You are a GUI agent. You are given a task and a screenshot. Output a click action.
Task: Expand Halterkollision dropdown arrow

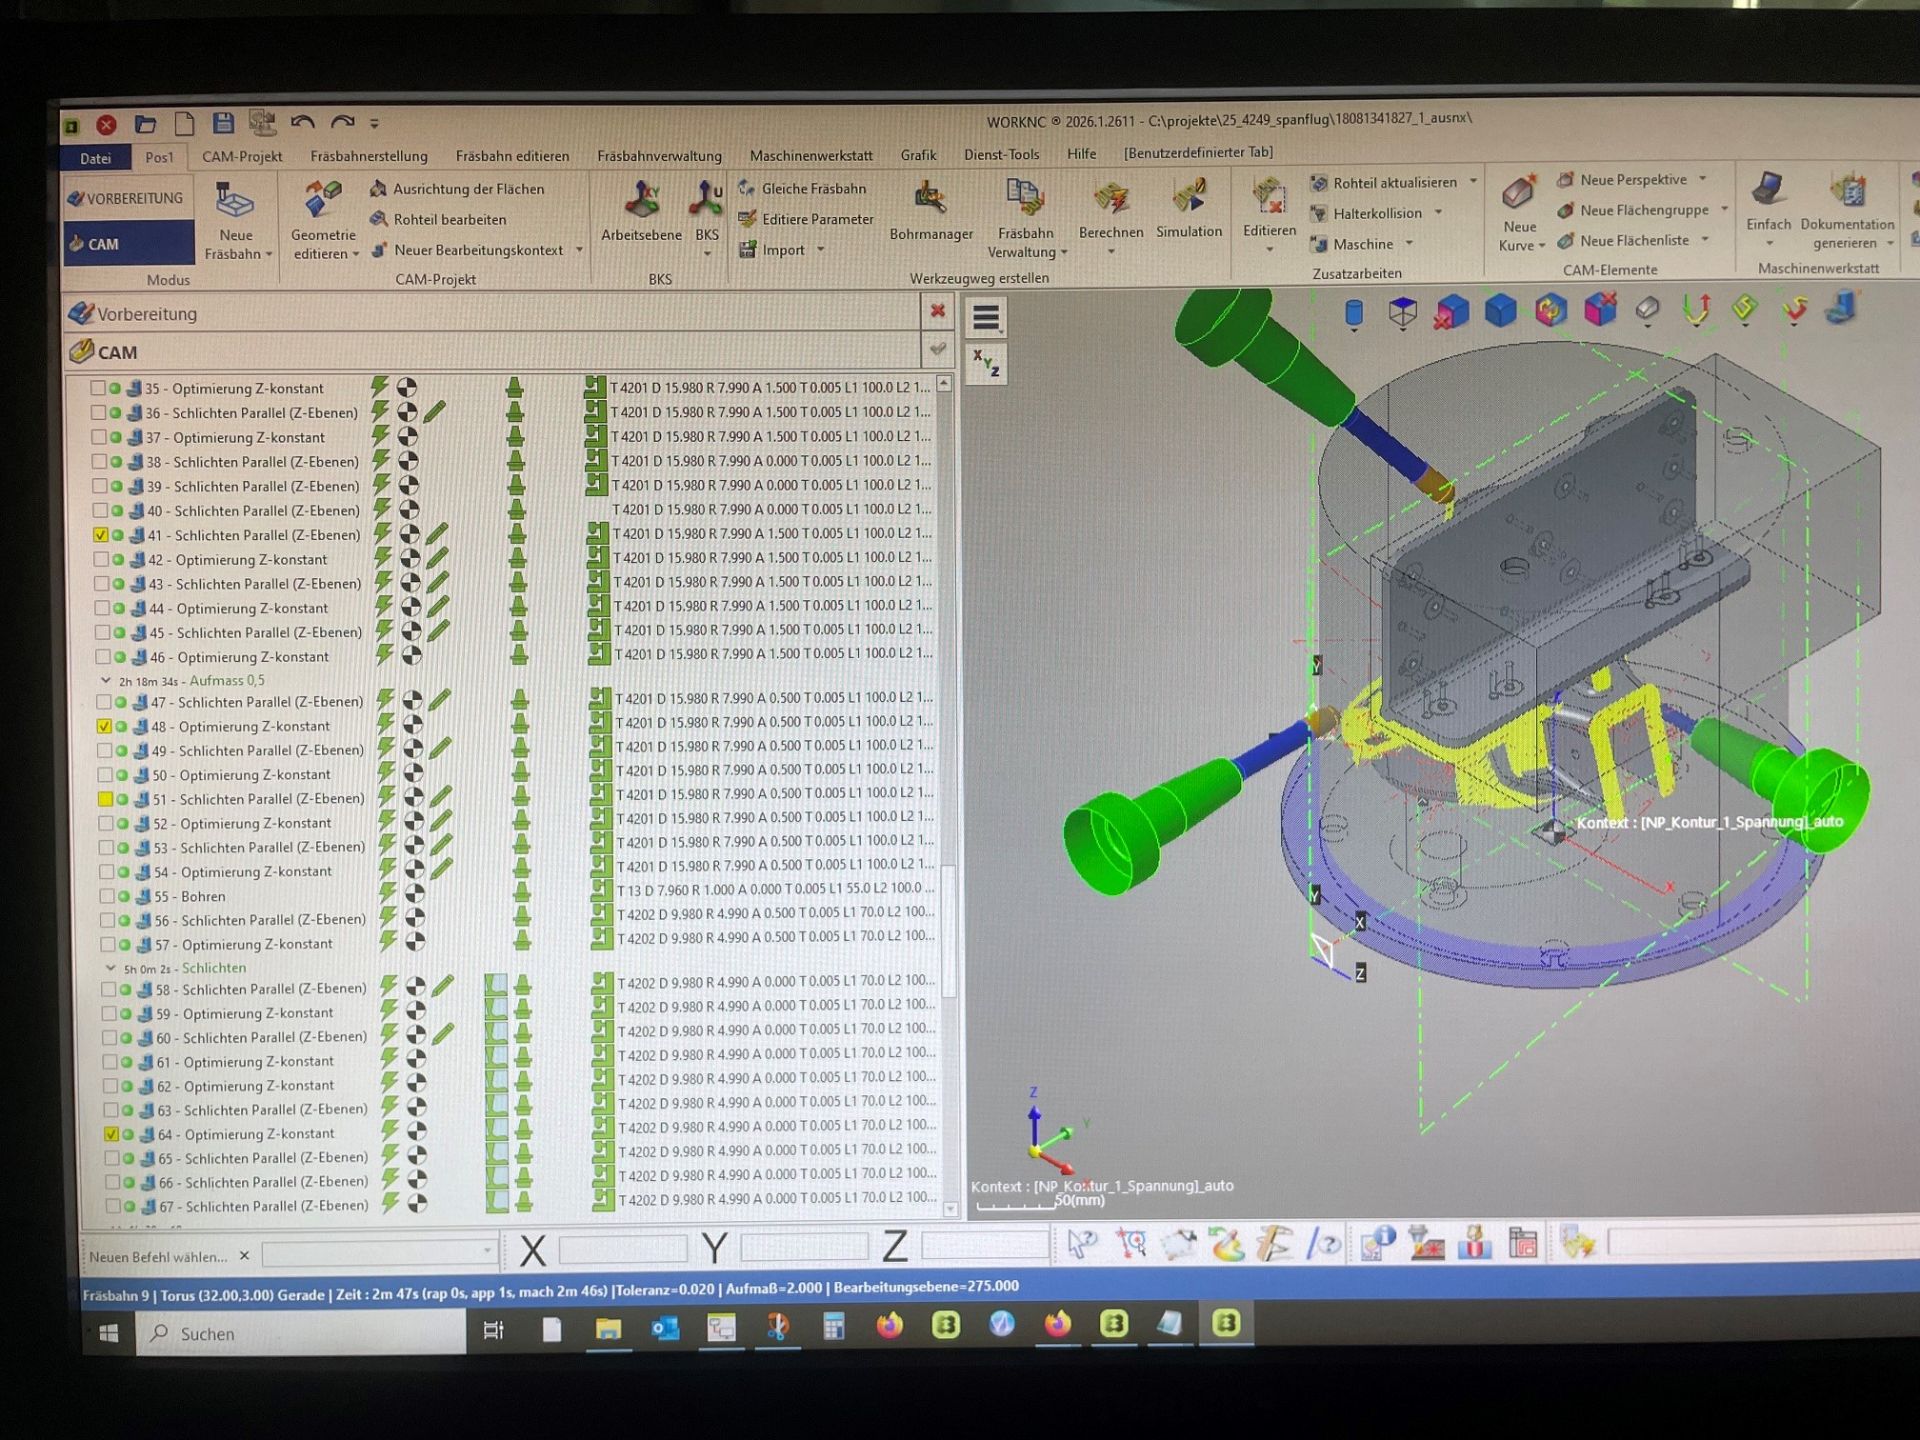[x=1438, y=213]
